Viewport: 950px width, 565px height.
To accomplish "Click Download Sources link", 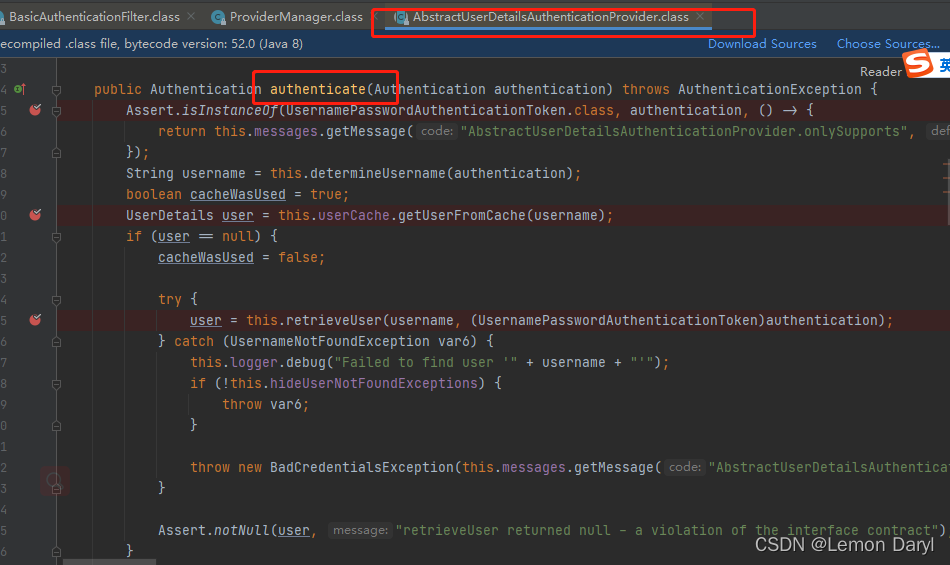I will 762,44.
